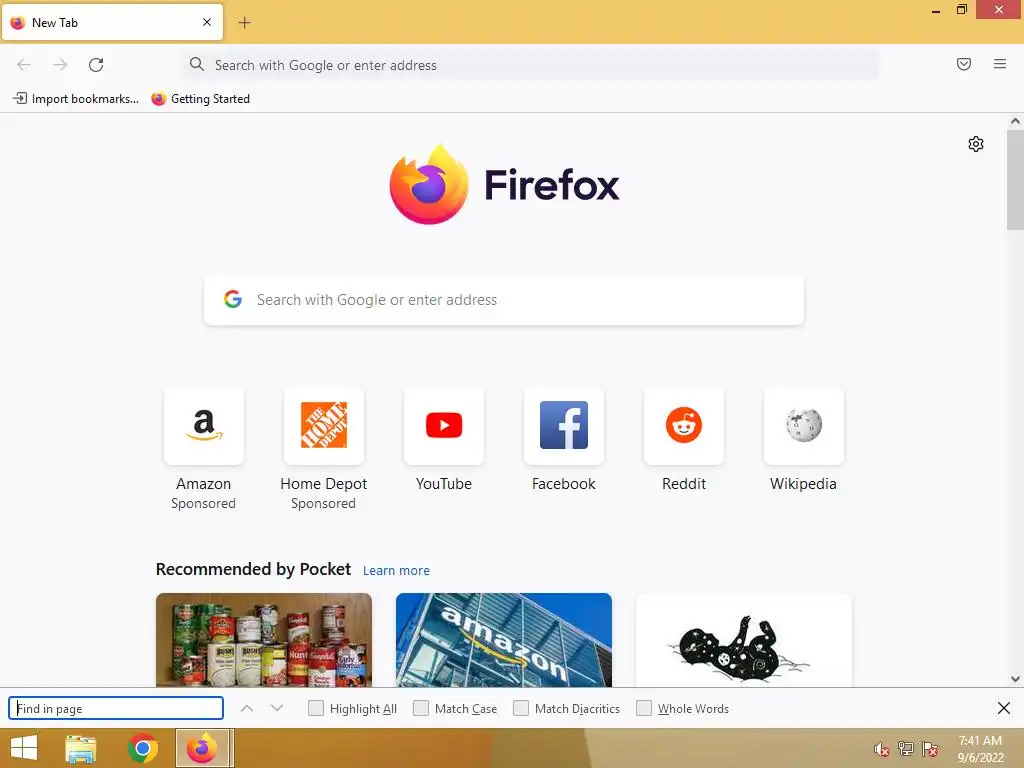The image size is (1024, 768).
Task: Click the Recommended by Pocket heading
Action: [253, 569]
